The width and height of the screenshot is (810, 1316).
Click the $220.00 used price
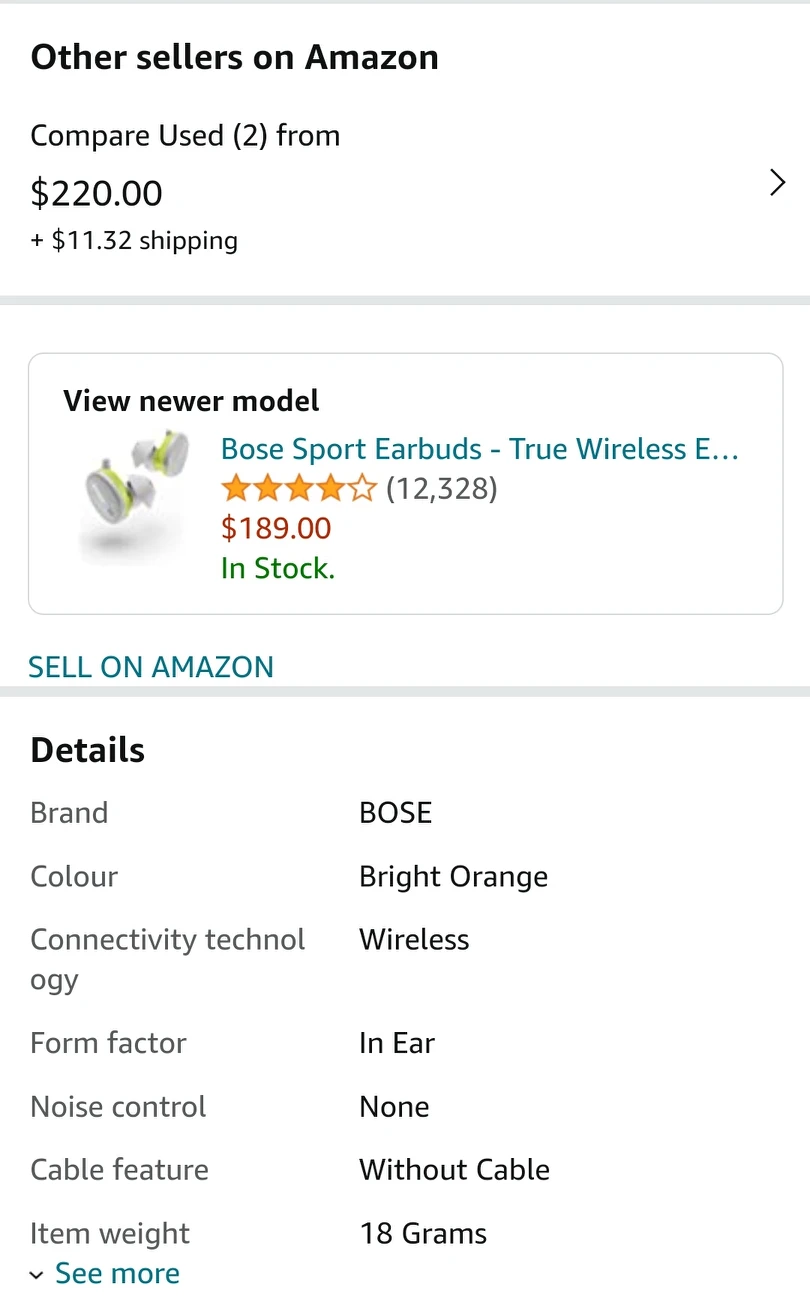pyautogui.click(x=96, y=193)
